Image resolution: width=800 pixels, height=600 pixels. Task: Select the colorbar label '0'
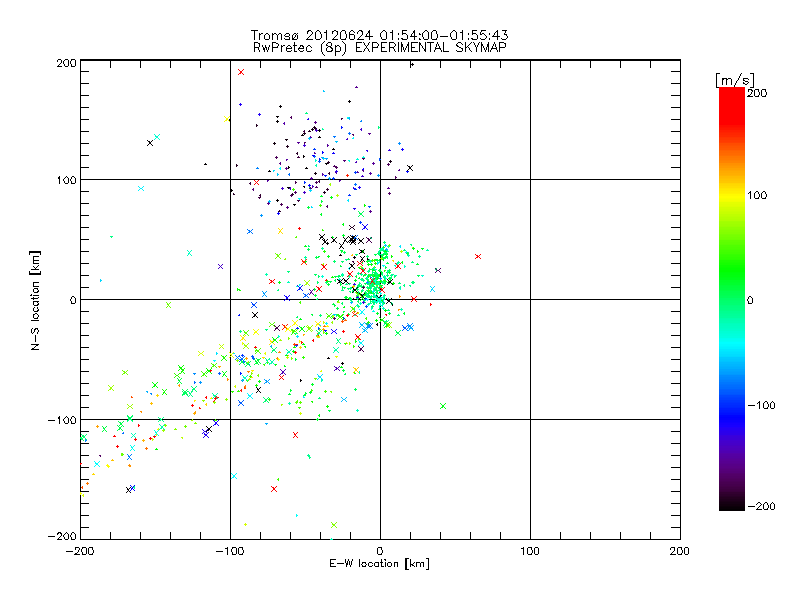click(x=750, y=301)
